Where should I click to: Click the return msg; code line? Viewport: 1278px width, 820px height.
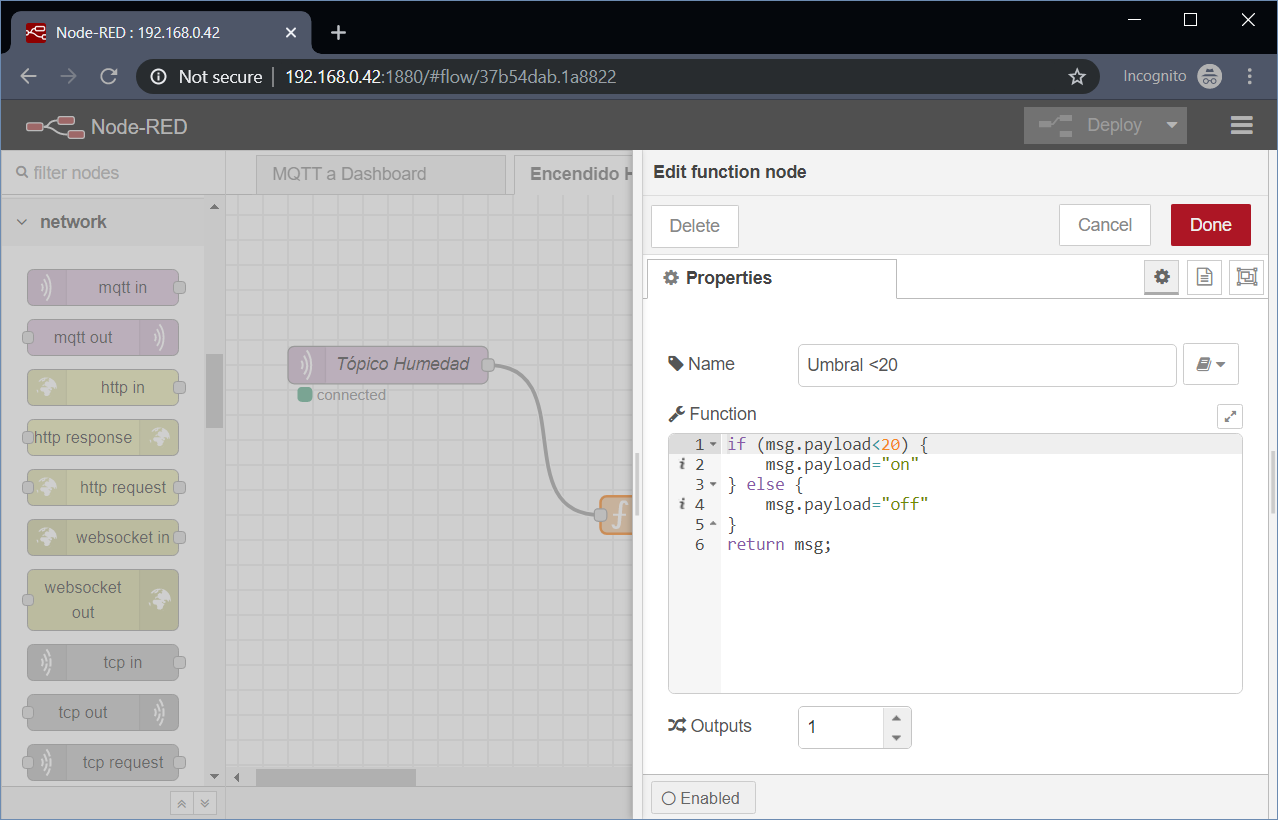pos(779,544)
